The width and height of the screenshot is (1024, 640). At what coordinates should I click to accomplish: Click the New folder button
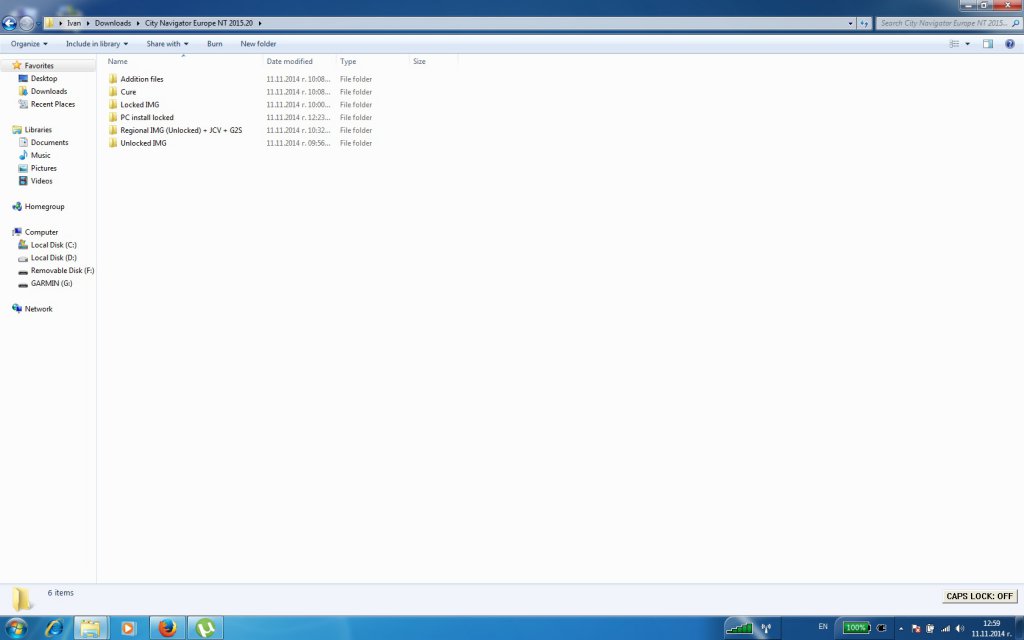258,44
